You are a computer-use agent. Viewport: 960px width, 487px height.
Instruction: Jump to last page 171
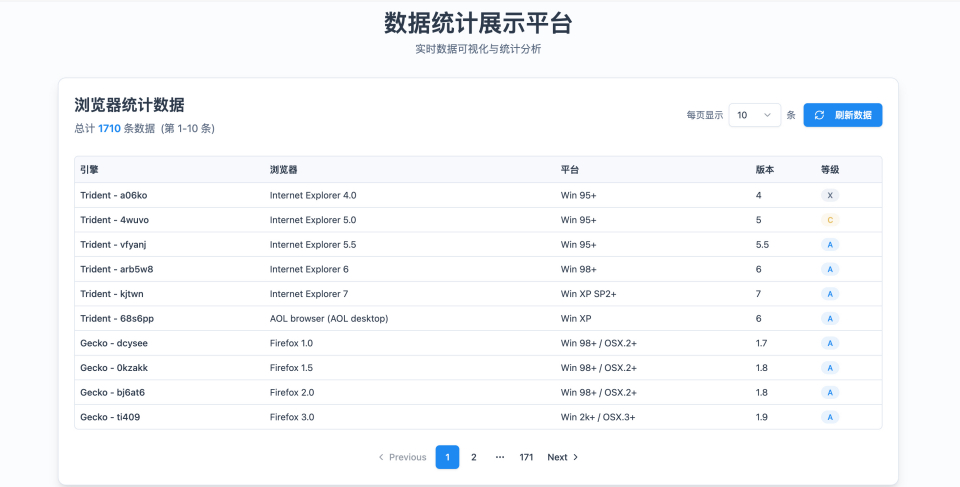[x=526, y=457]
